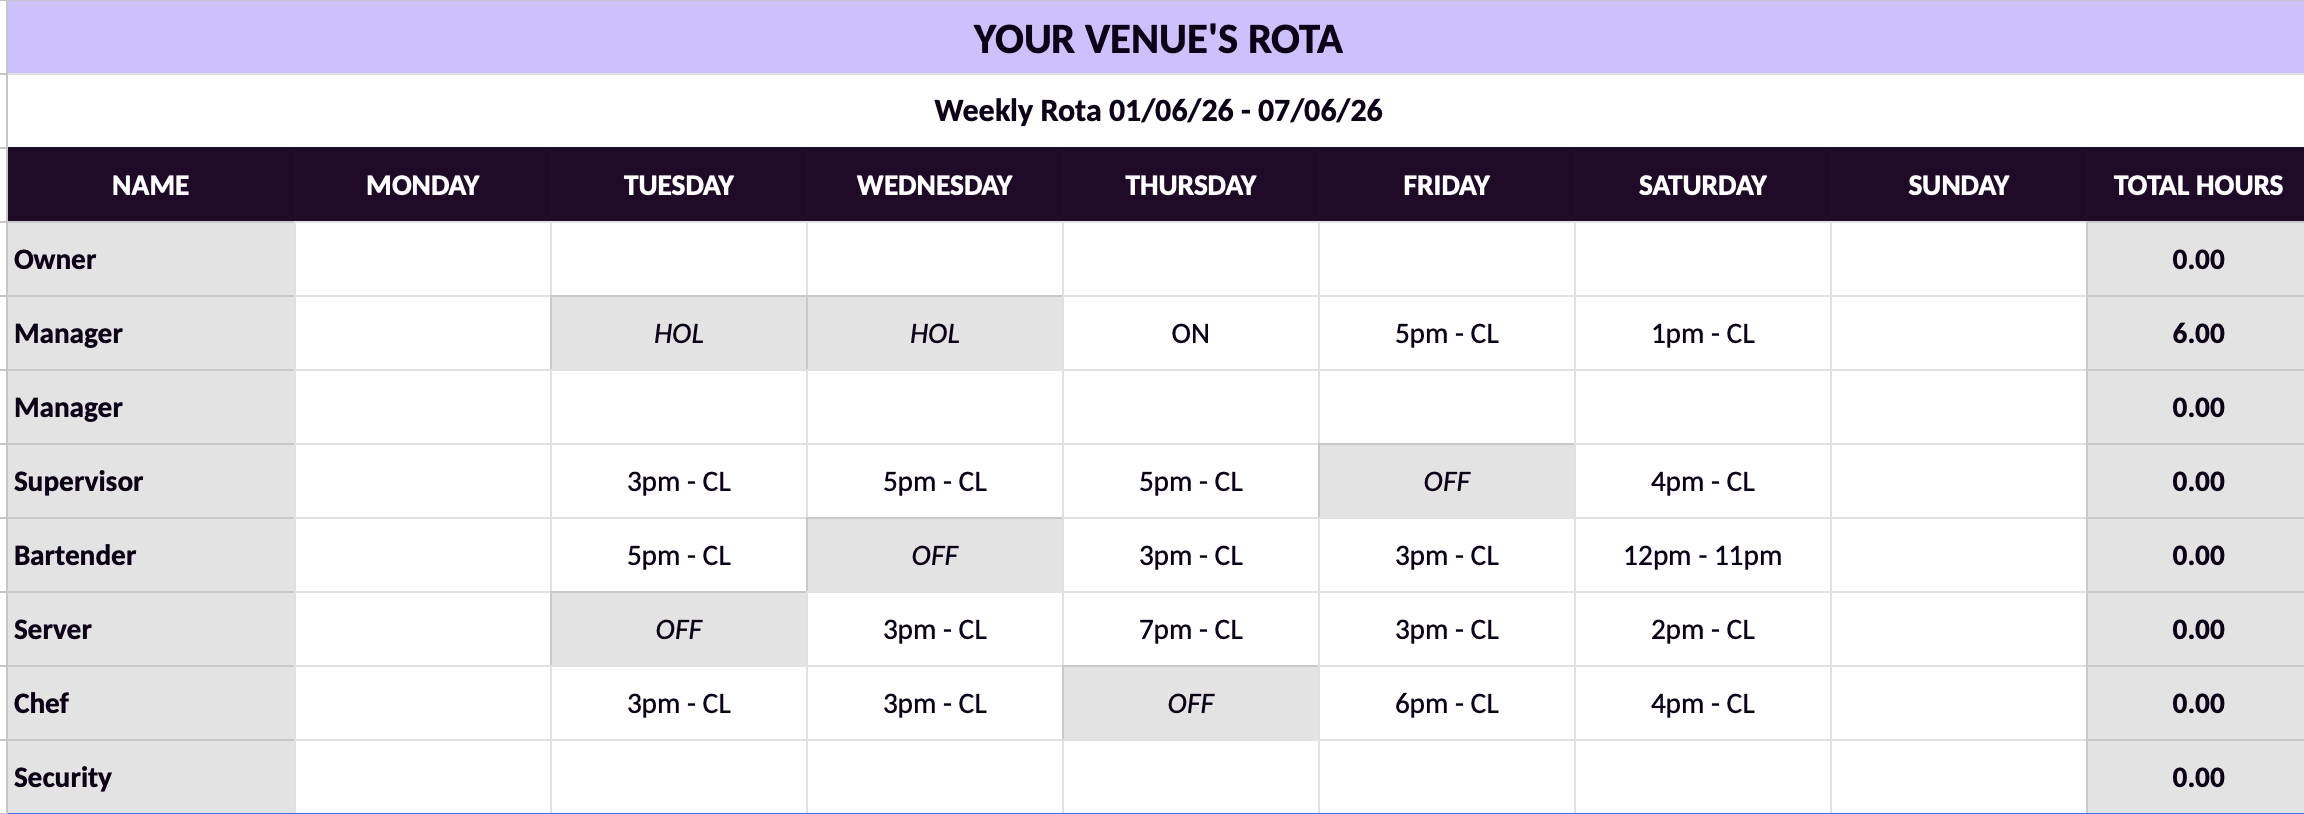2304x814 pixels.
Task: Click the WEDNESDAY header cell
Action: coord(935,185)
